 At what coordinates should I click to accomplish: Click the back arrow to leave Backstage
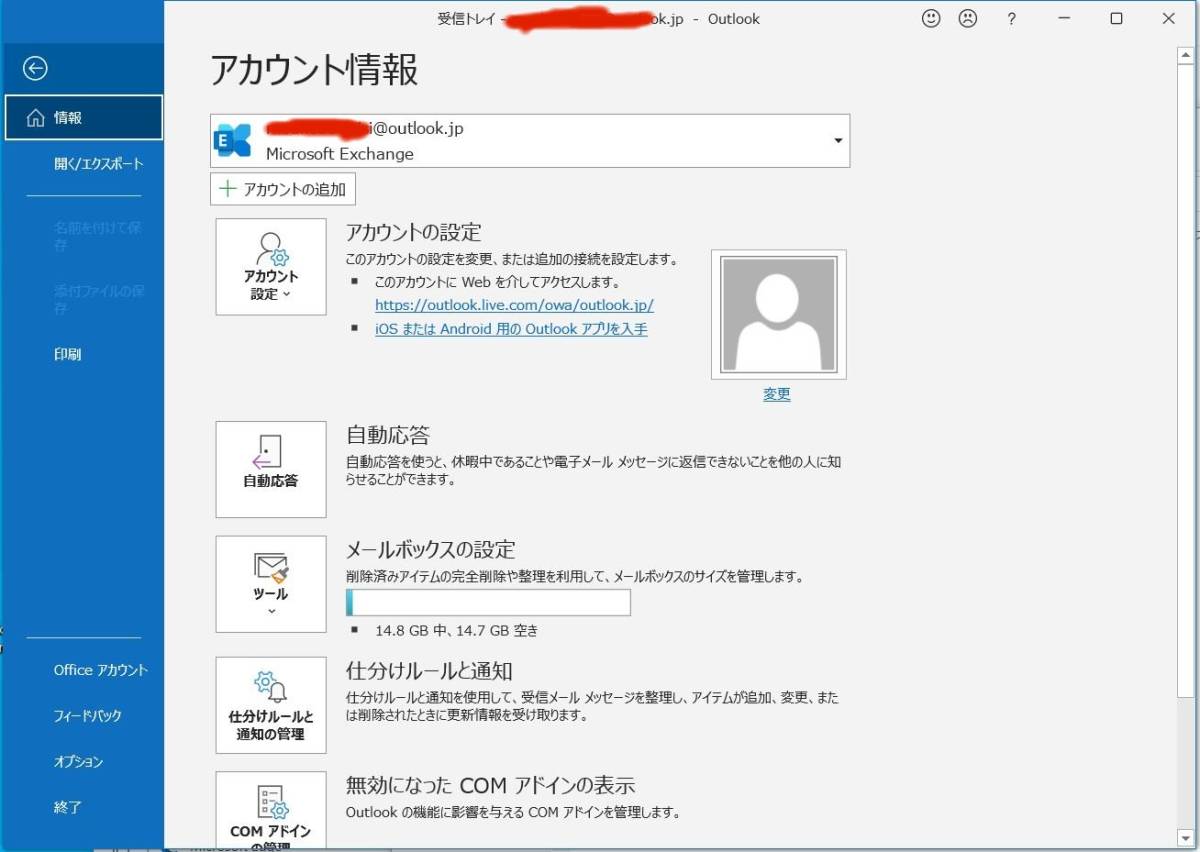pos(36,68)
